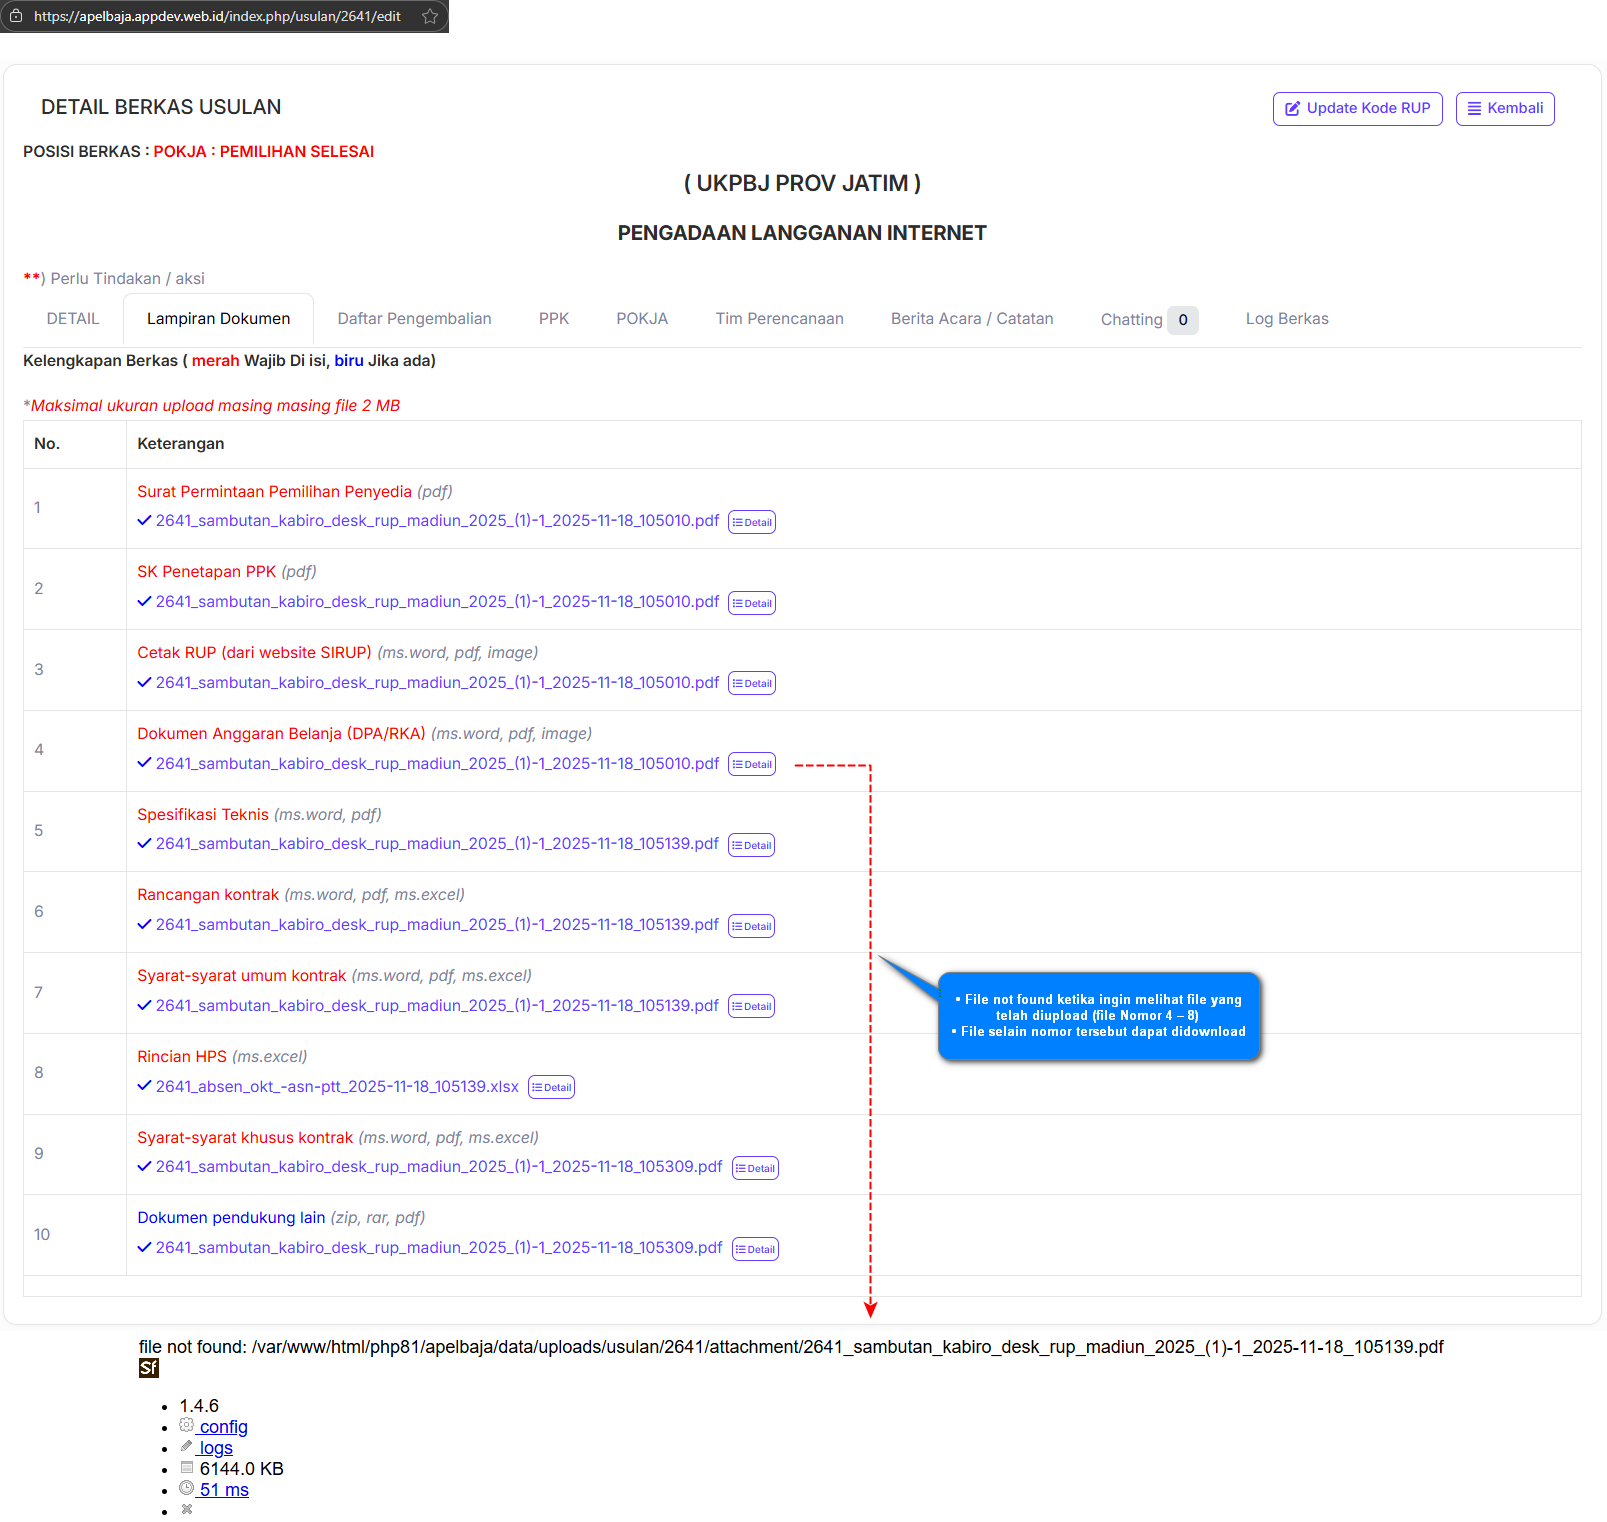Open Detail for Spesifikasi Teknis file

[752, 845]
